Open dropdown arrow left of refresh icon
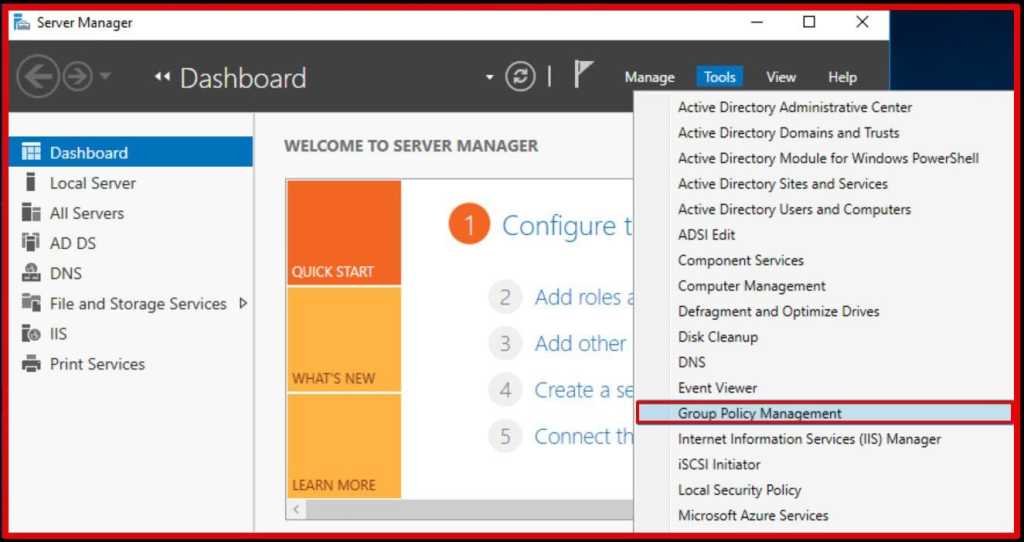Screen dimensions: 1024x542 (x=489, y=78)
